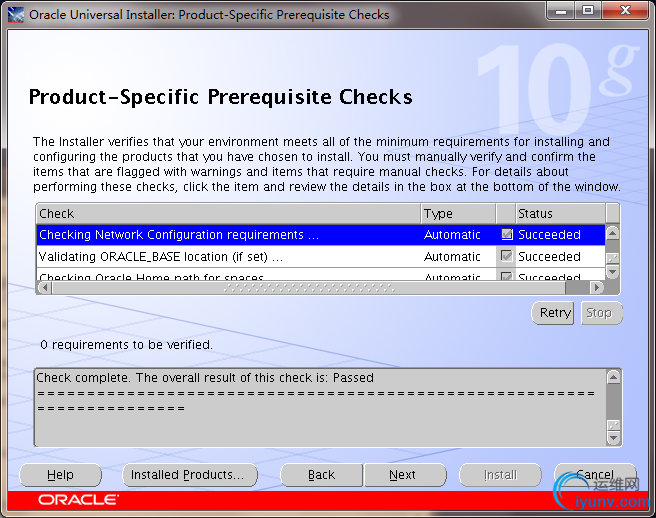Toggle checkbox for Checking Network Configuration requirements
This screenshot has width=656, height=518.
point(507,235)
